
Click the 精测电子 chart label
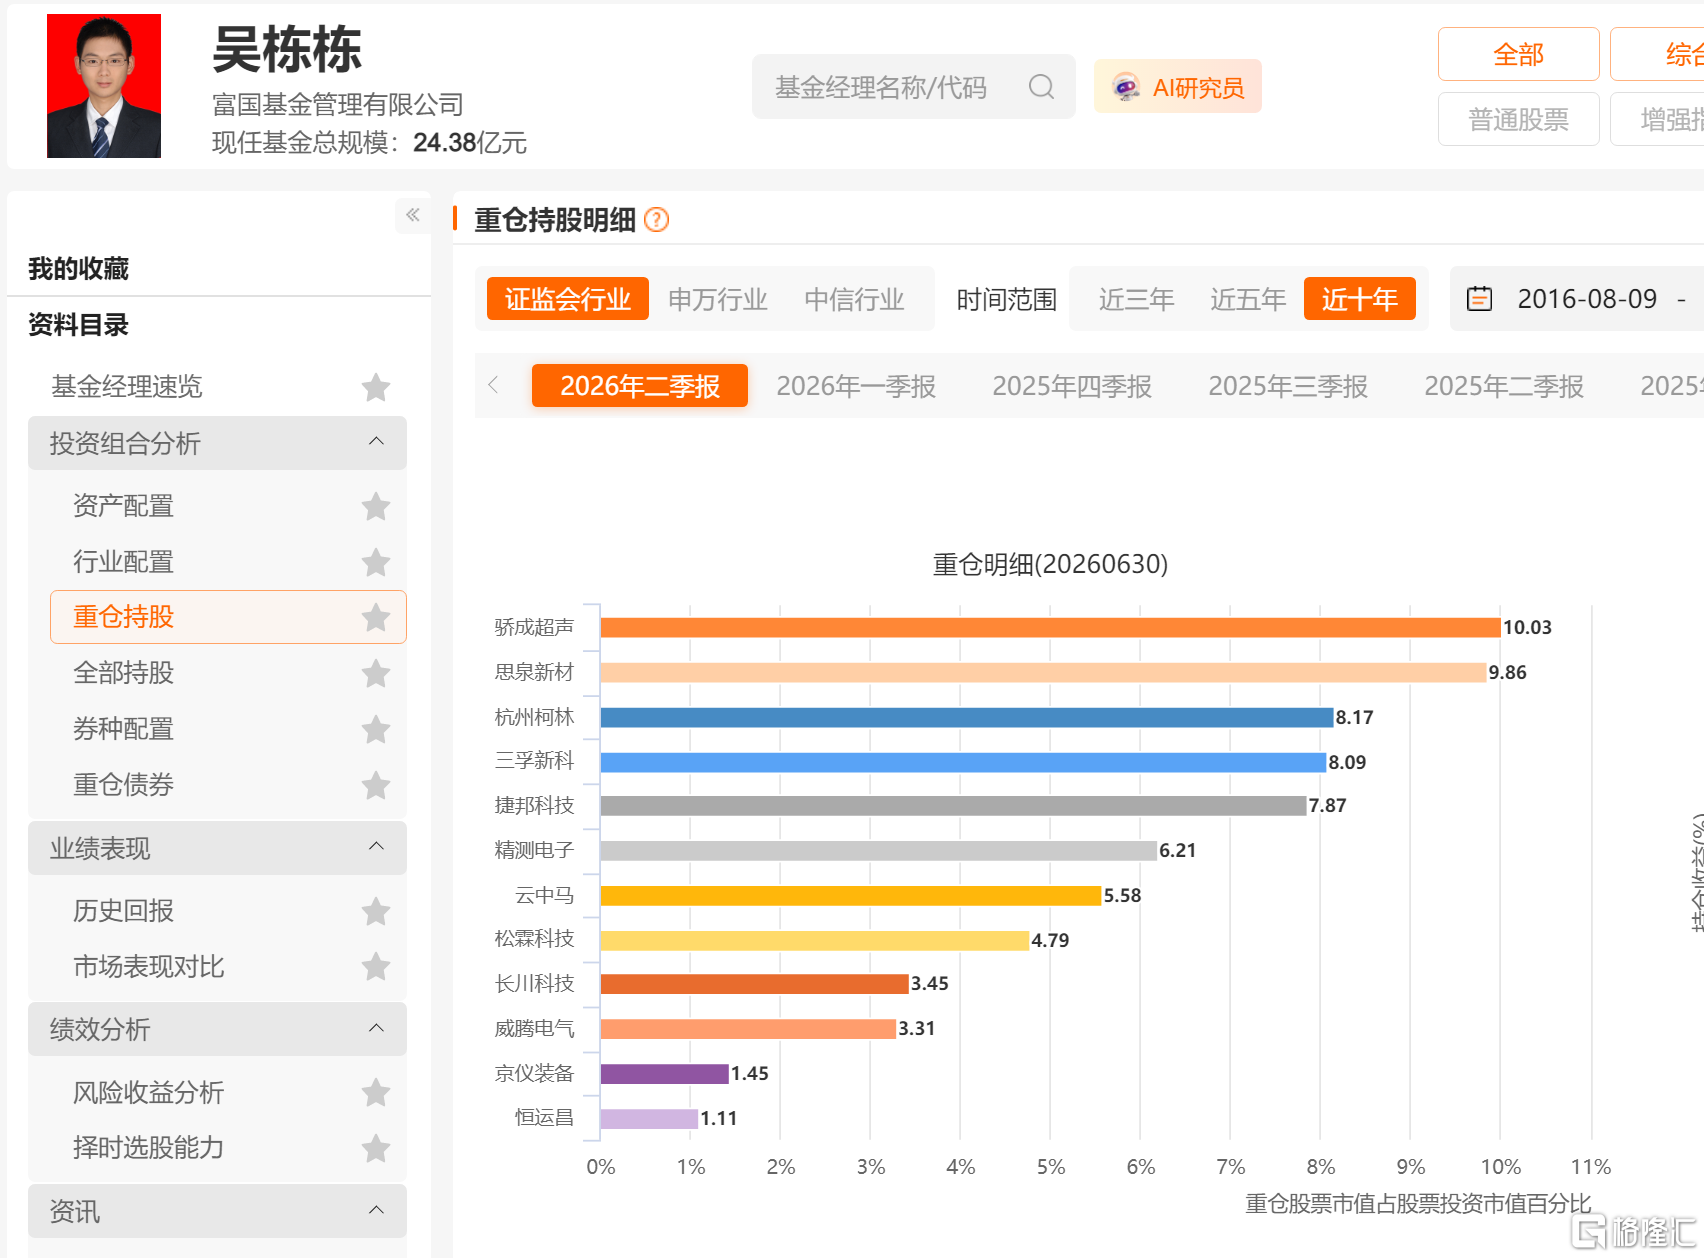pyautogui.click(x=534, y=850)
